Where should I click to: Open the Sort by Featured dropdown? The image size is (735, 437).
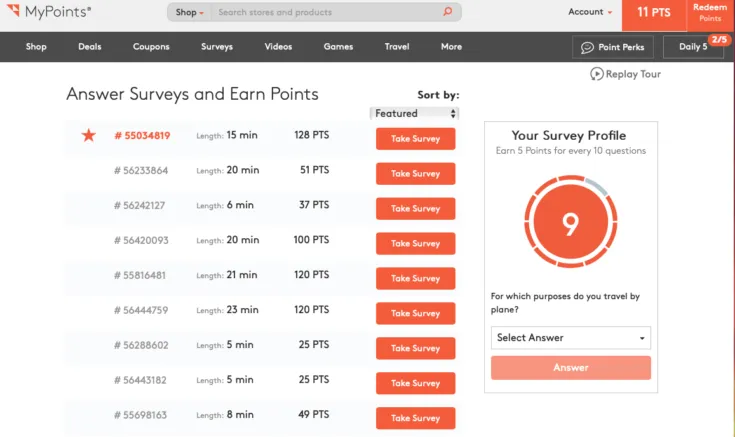(414, 114)
